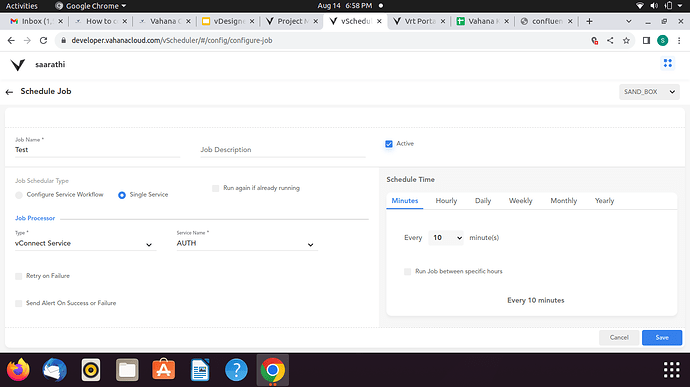The image size is (690, 387).
Task: Switch to the Weekly schedule tab
Action: coord(521,201)
